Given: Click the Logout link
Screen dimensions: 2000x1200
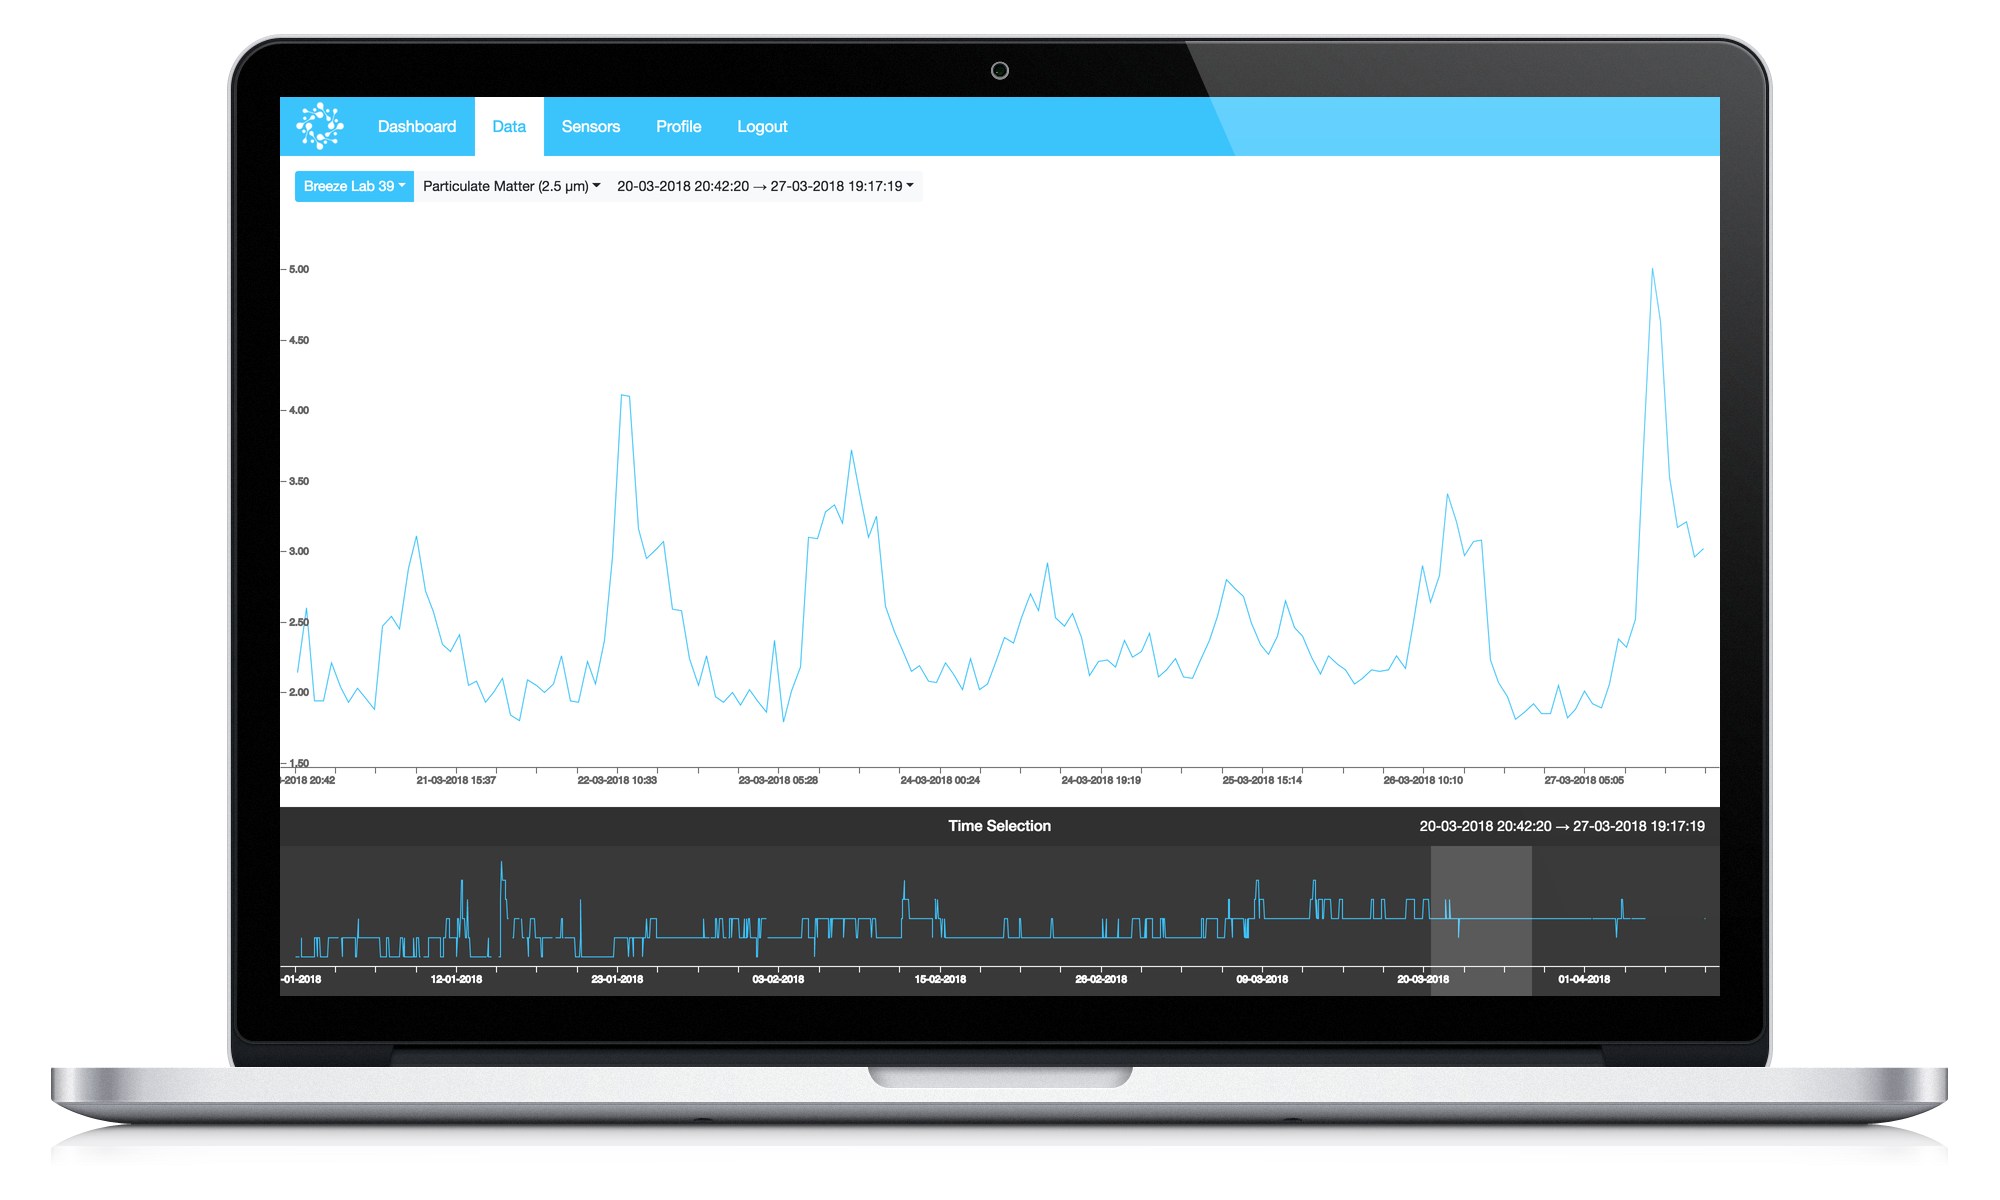Looking at the screenshot, I should pyautogui.click(x=762, y=126).
